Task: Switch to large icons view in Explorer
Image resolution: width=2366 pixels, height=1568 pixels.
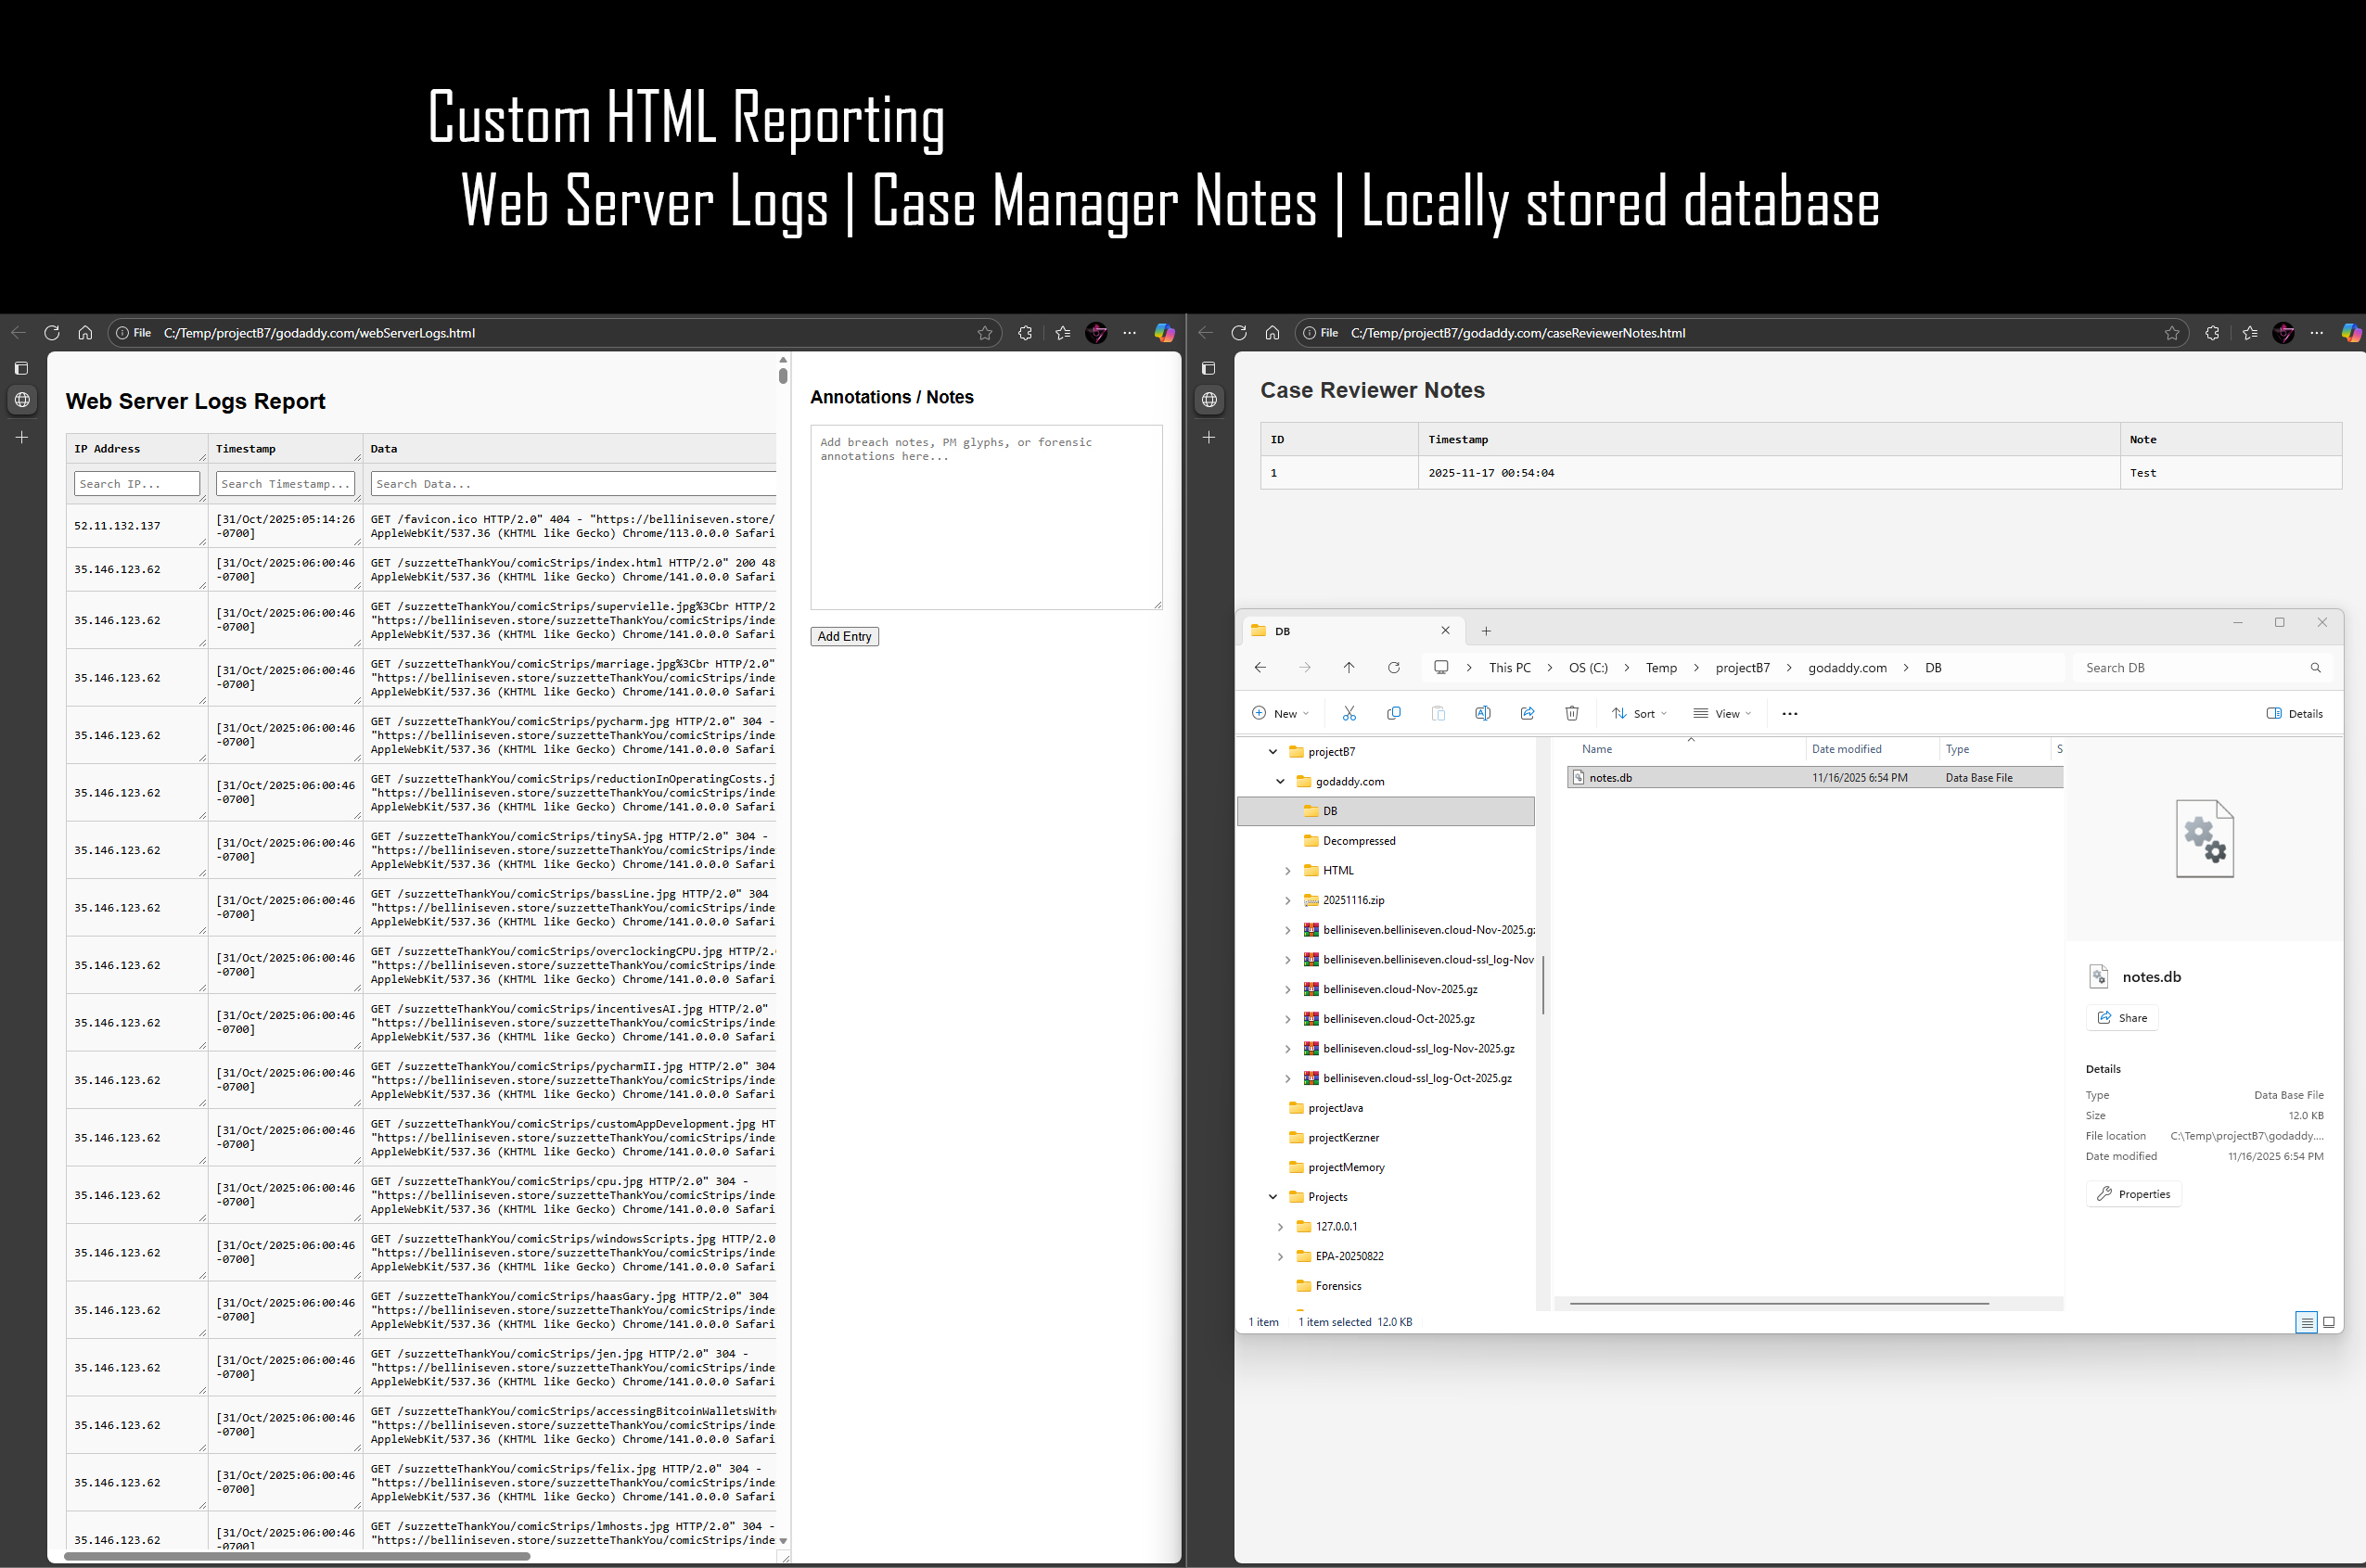Action: pos(2328,1322)
